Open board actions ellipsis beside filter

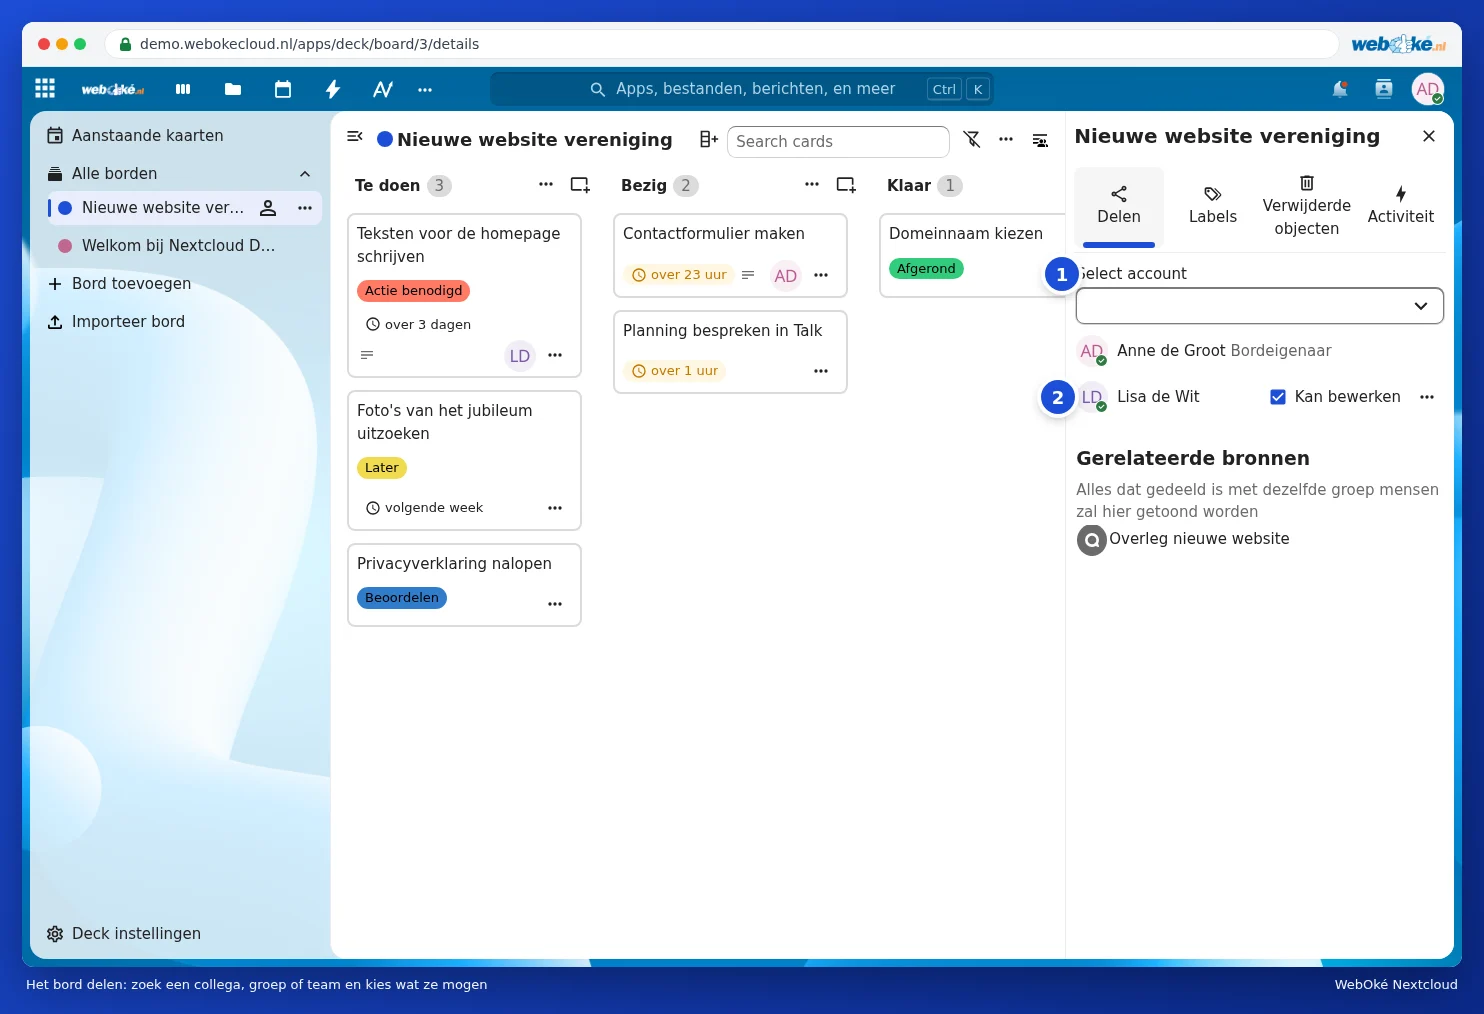[1006, 140]
